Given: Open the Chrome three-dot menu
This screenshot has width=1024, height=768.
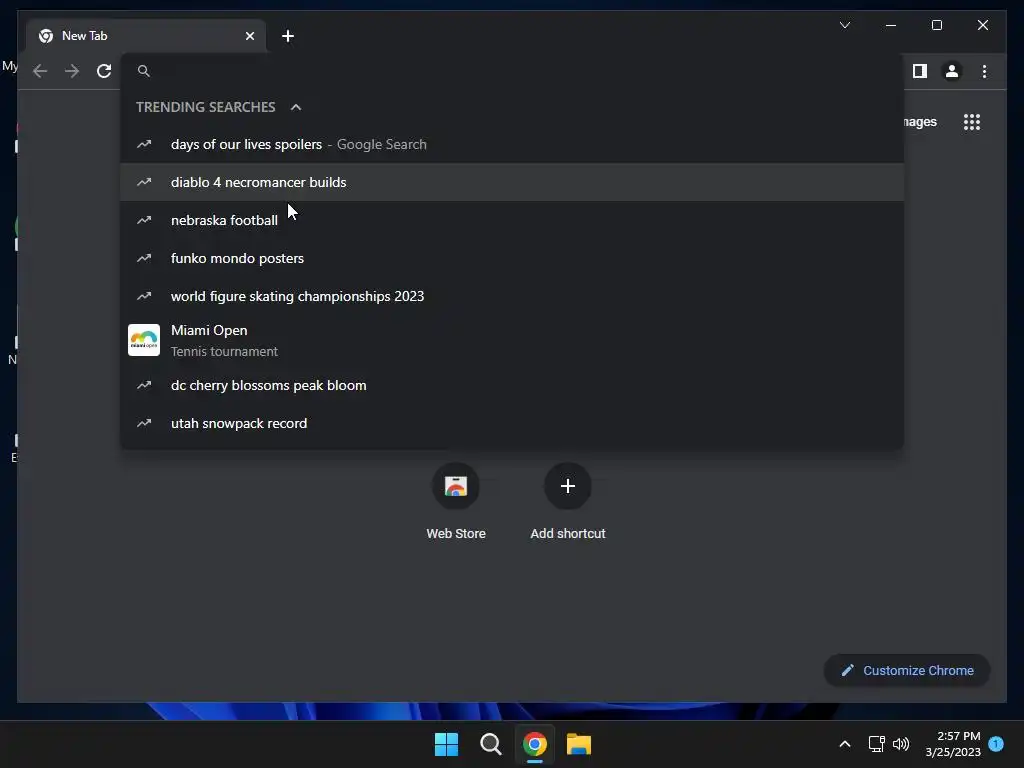Looking at the screenshot, I should pyautogui.click(x=984, y=71).
